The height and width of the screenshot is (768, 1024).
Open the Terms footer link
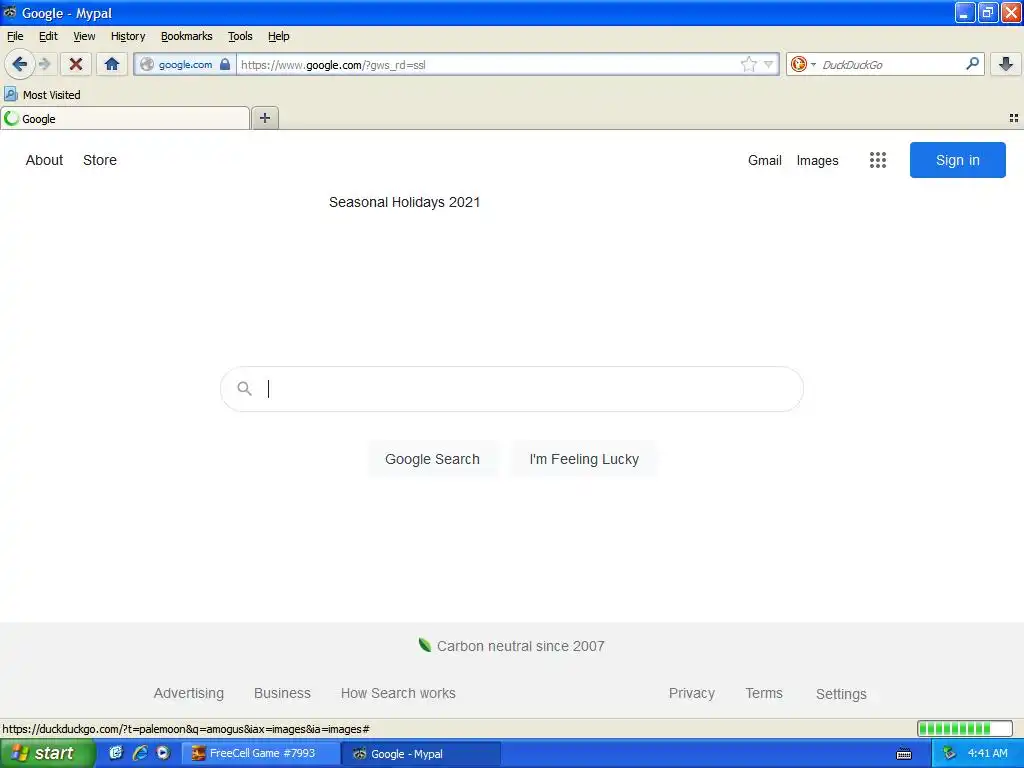764,693
